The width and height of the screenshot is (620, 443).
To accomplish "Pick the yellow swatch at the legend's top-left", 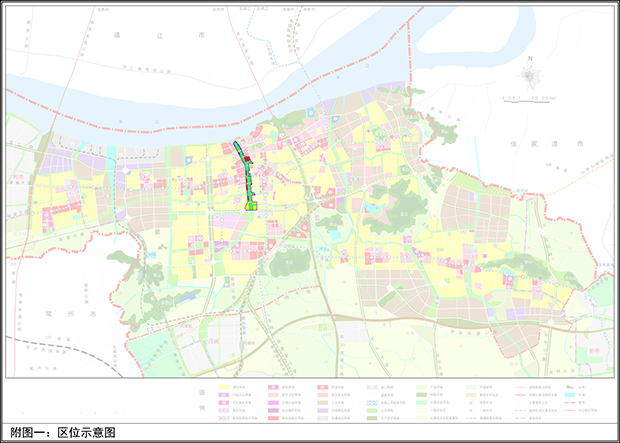I will (224, 387).
